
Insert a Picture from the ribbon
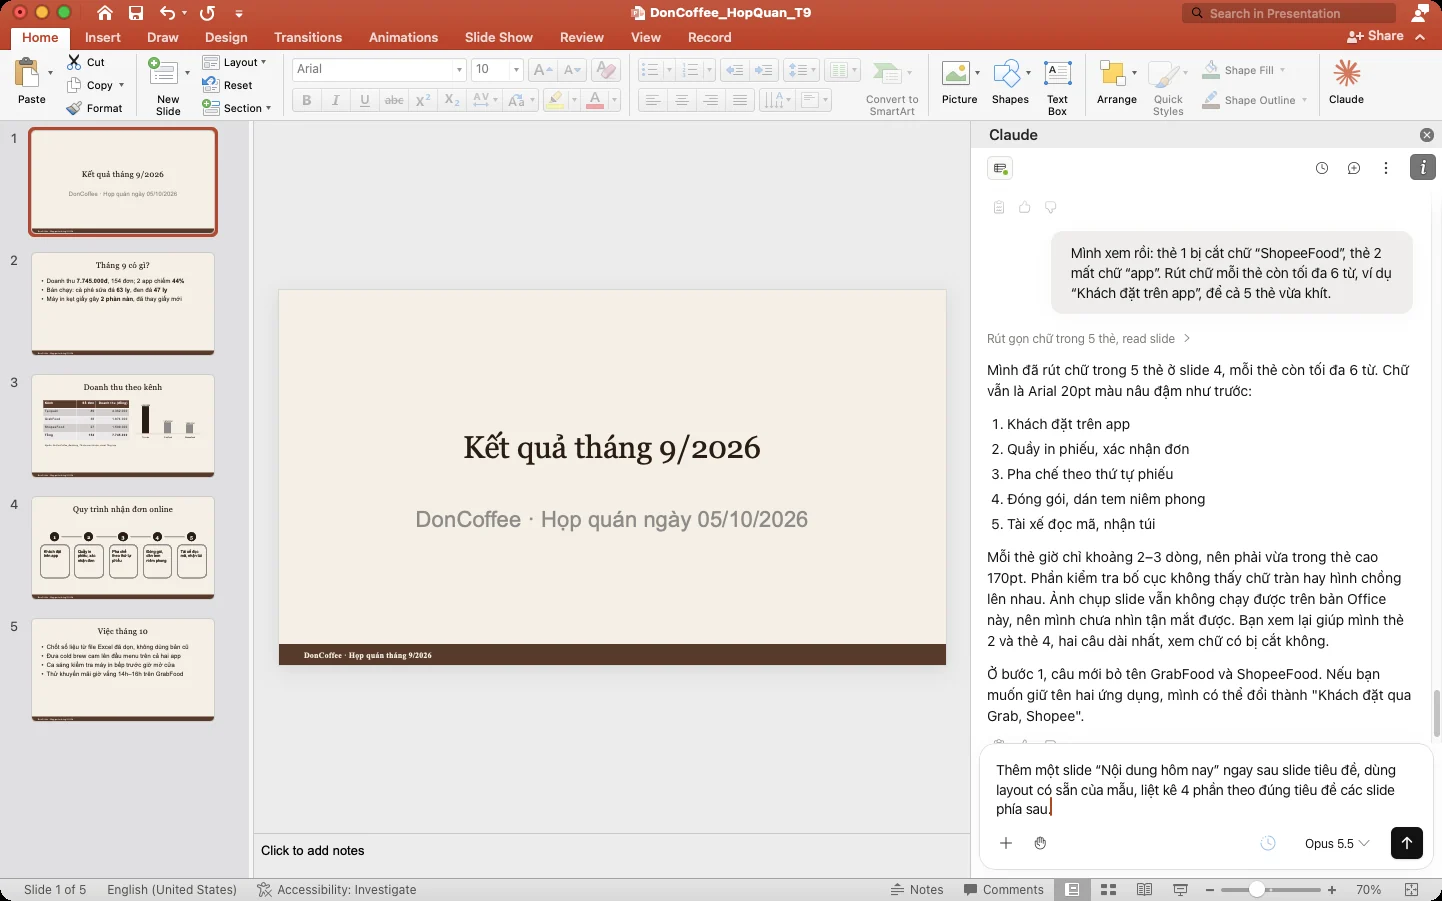click(x=959, y=82)
